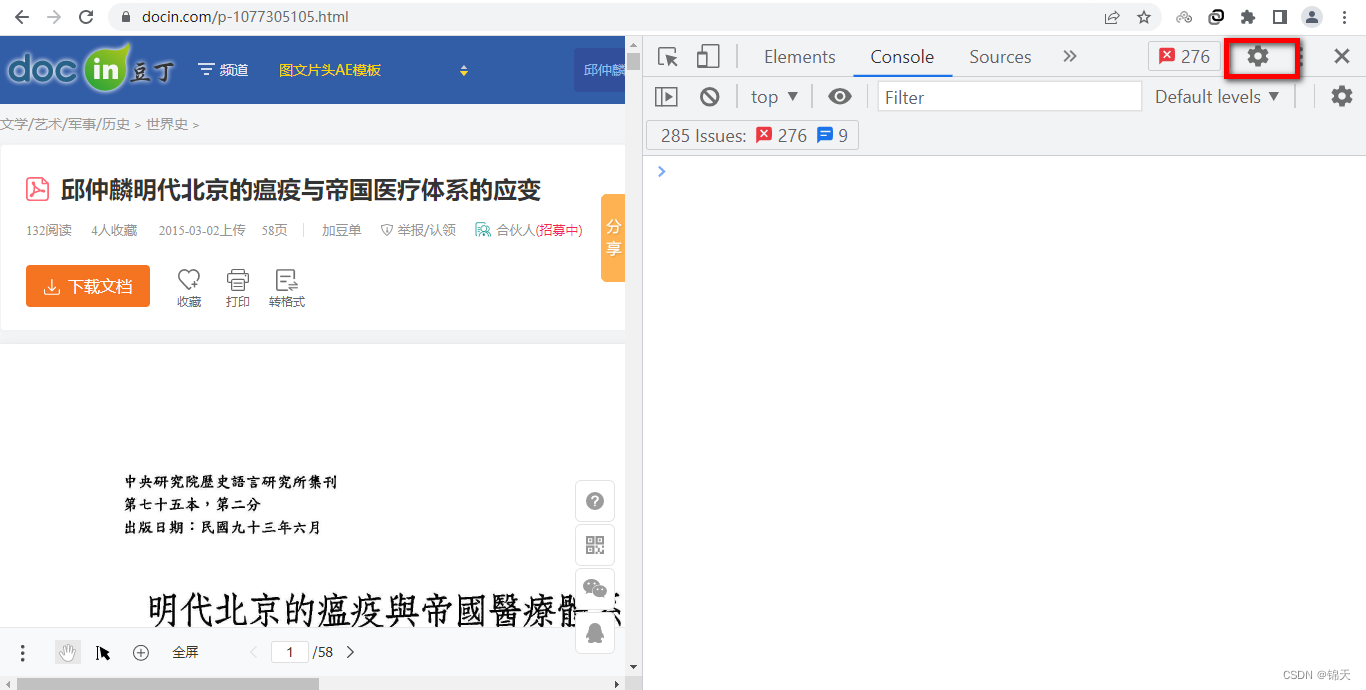This screenshot has width=1366, height=690.
Task: Click the WeChat floating icon
Action: (x=595, y=589)
